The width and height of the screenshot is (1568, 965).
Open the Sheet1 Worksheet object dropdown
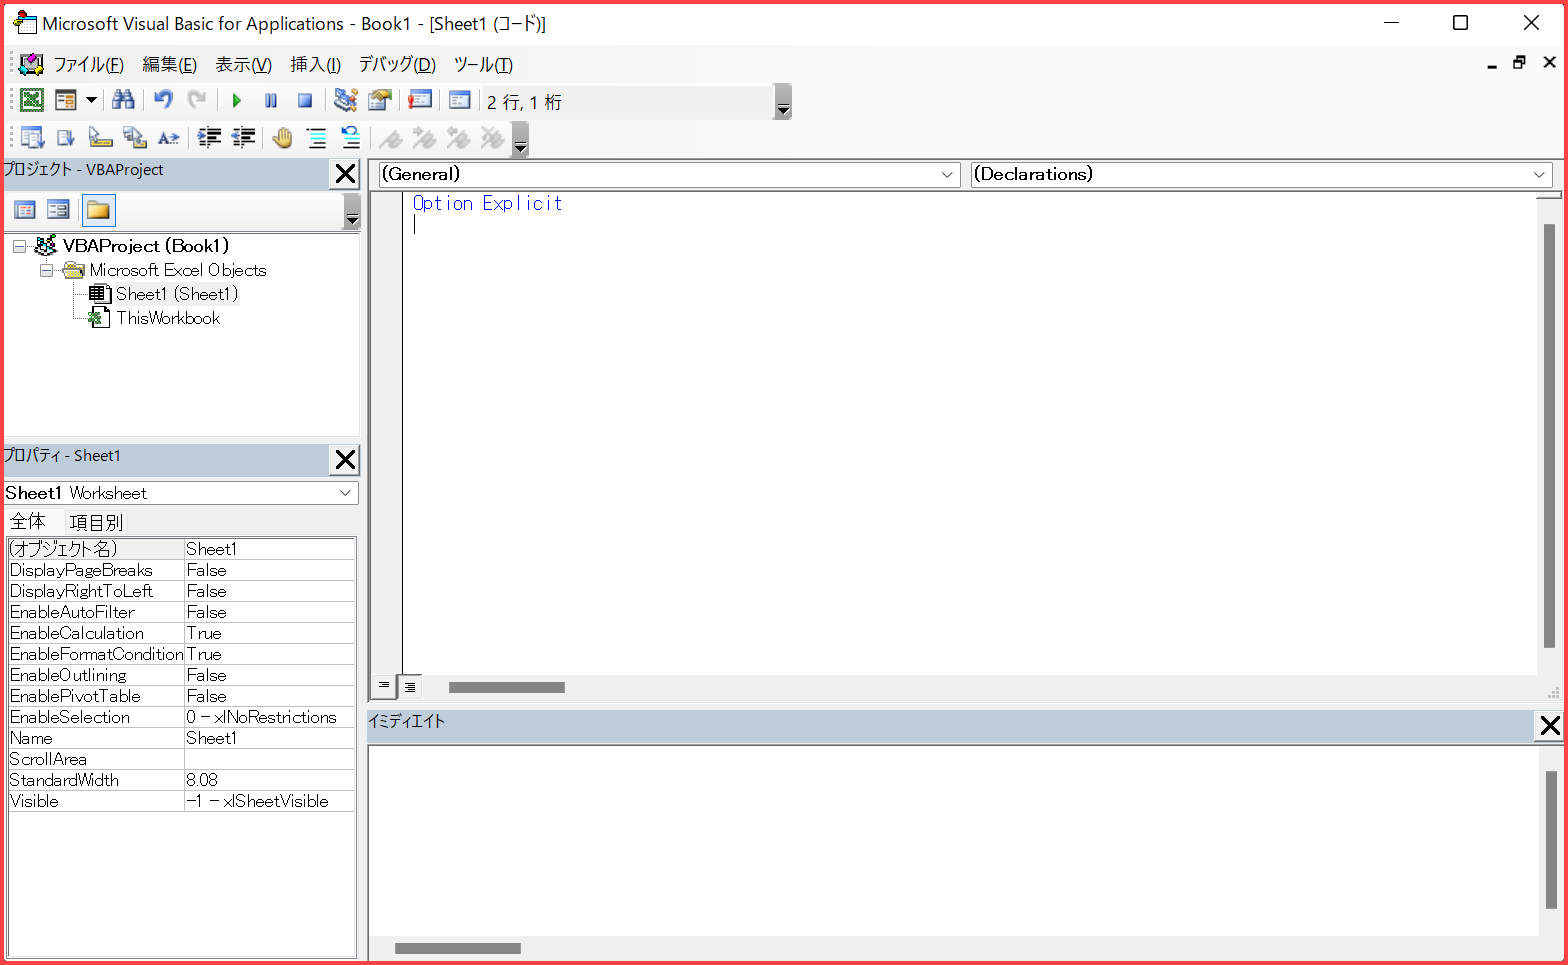tap(345, 493)
